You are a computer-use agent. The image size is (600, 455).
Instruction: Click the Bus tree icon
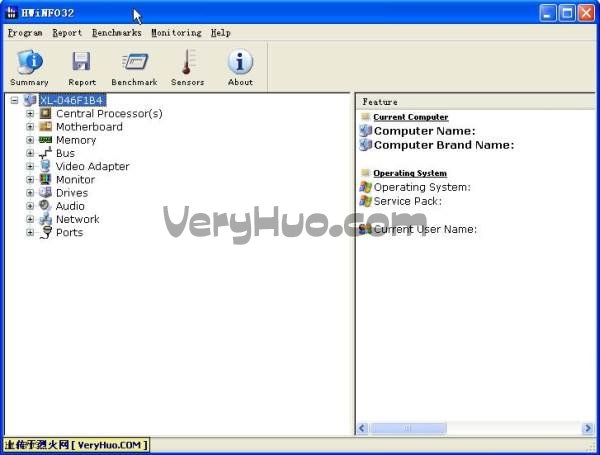click(x=46, y=153)
